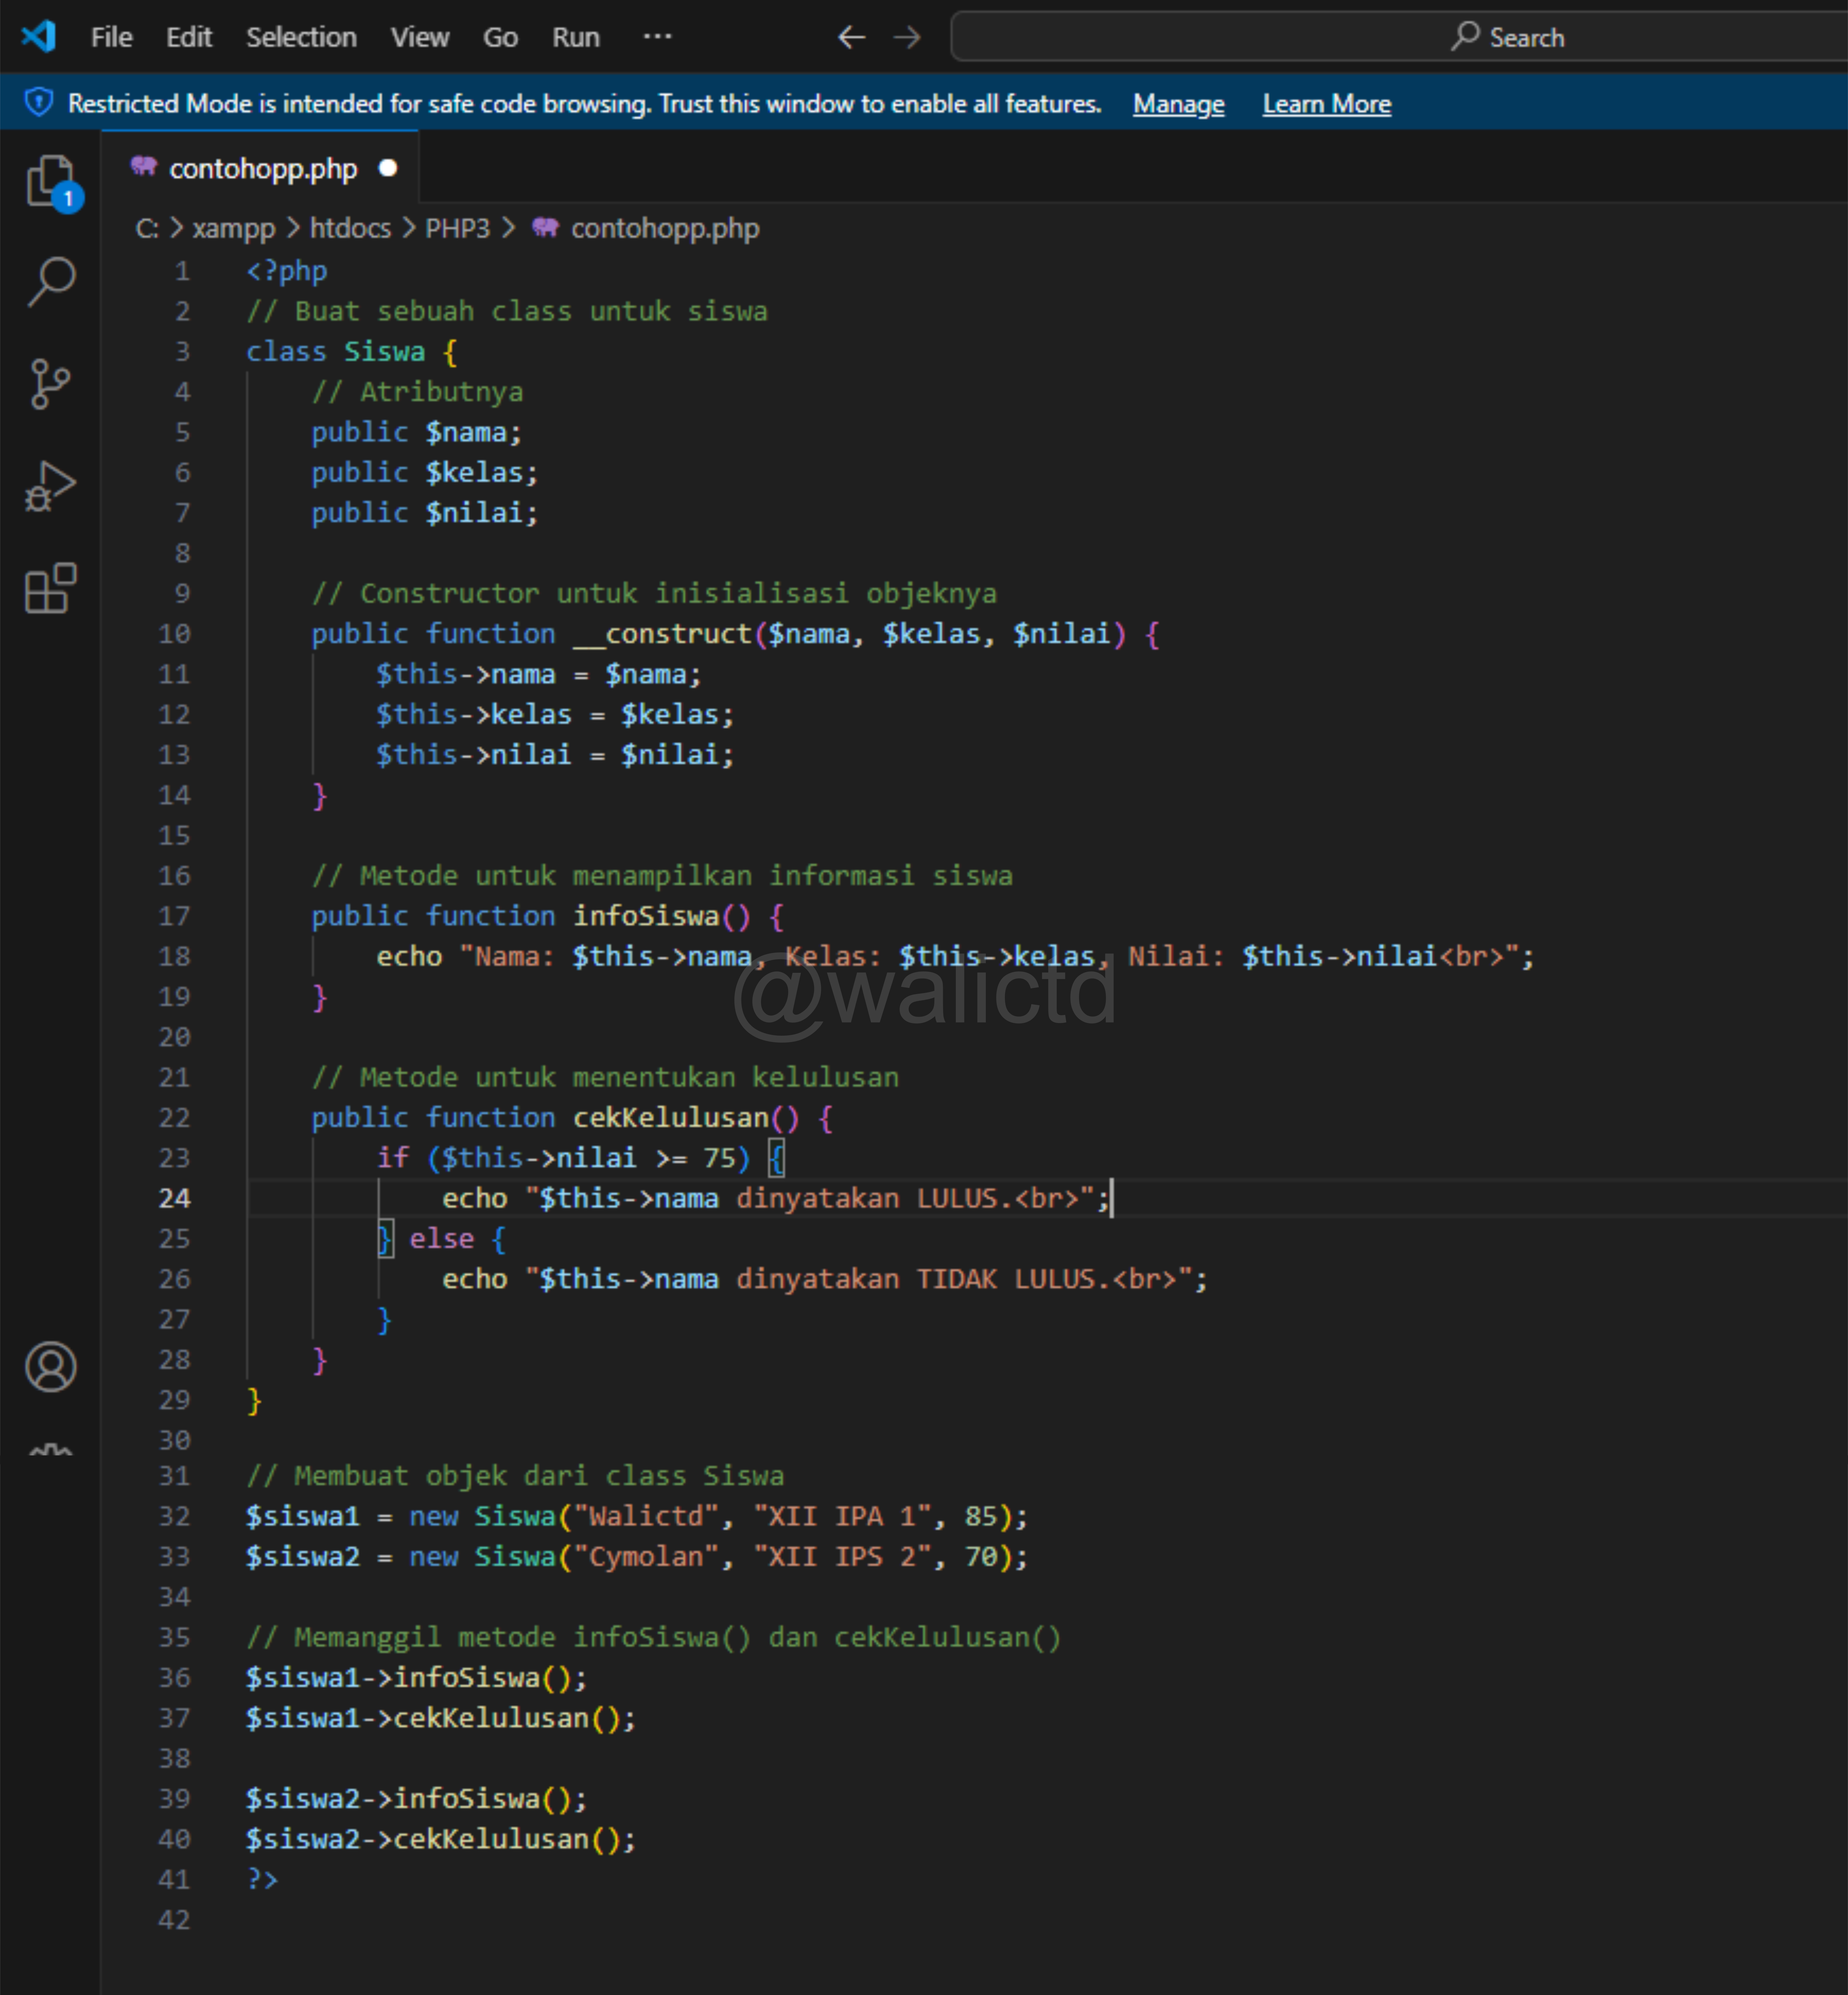Screen dimensions: 1848x1995
Task: Open the additional menus ellipsis
Action: pyautogui.click(x=657, y=37)
